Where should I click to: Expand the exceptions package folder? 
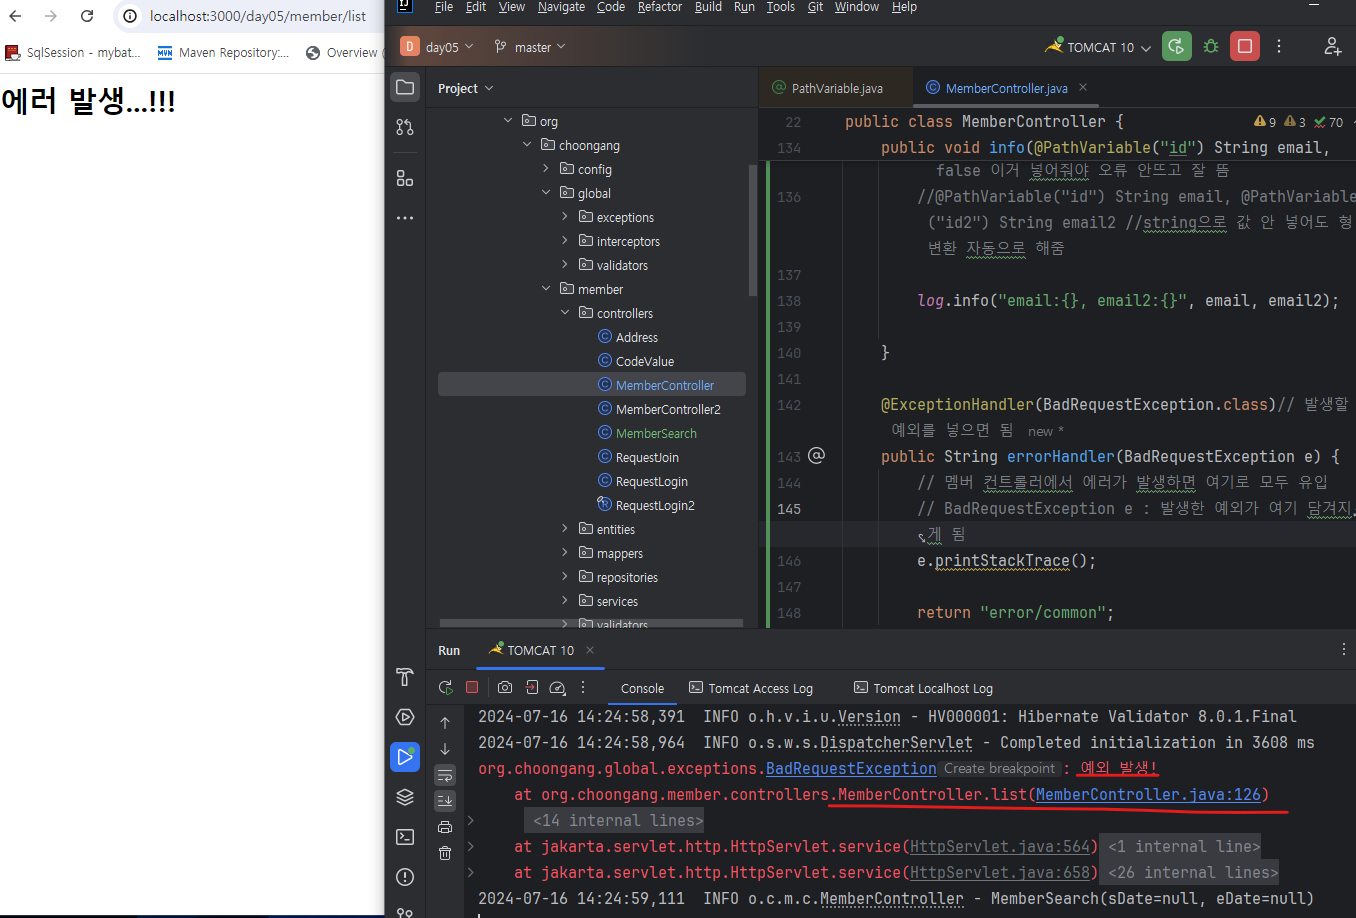(565, 217)
